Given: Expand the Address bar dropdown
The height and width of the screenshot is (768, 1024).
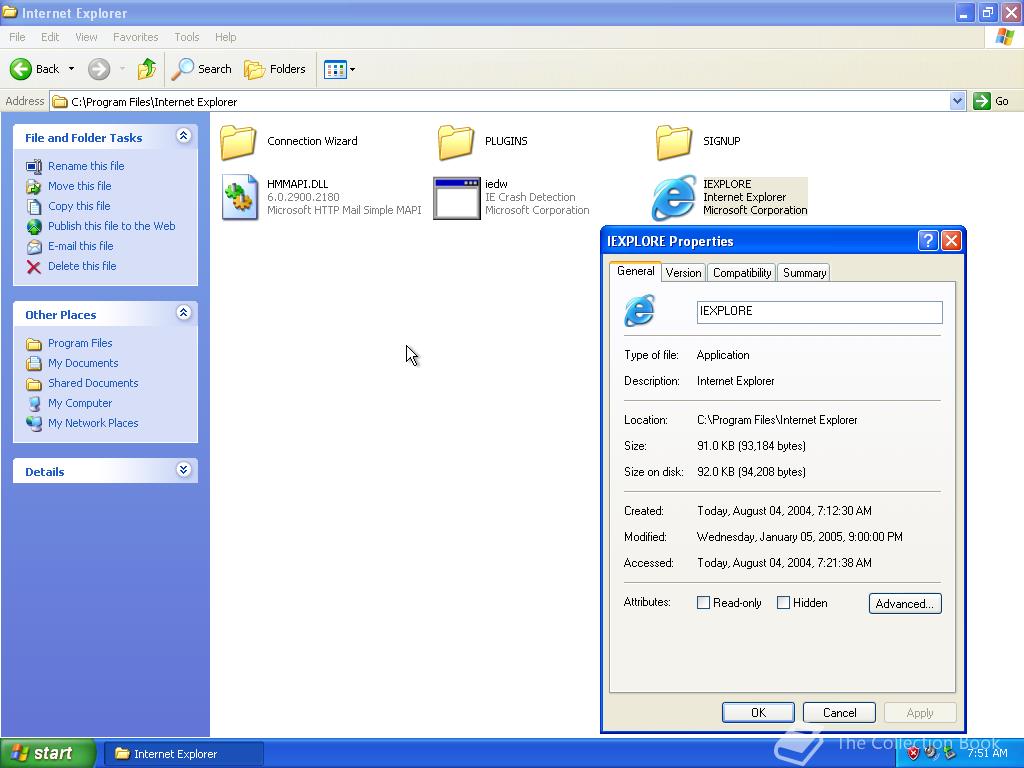Looking at the screenshot, I should tap(957, 101).
